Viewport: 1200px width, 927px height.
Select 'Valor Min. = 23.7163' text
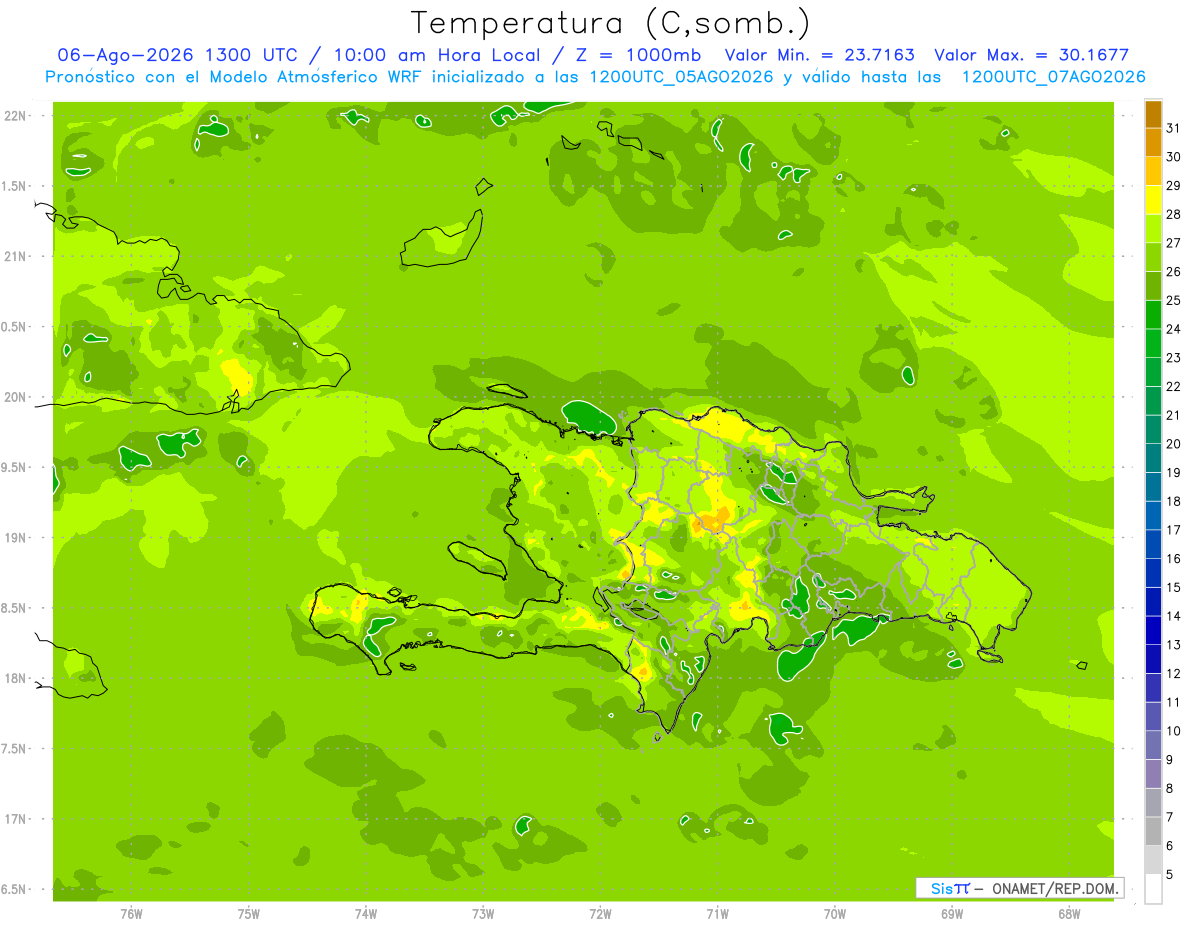click(x=819, y=55)
